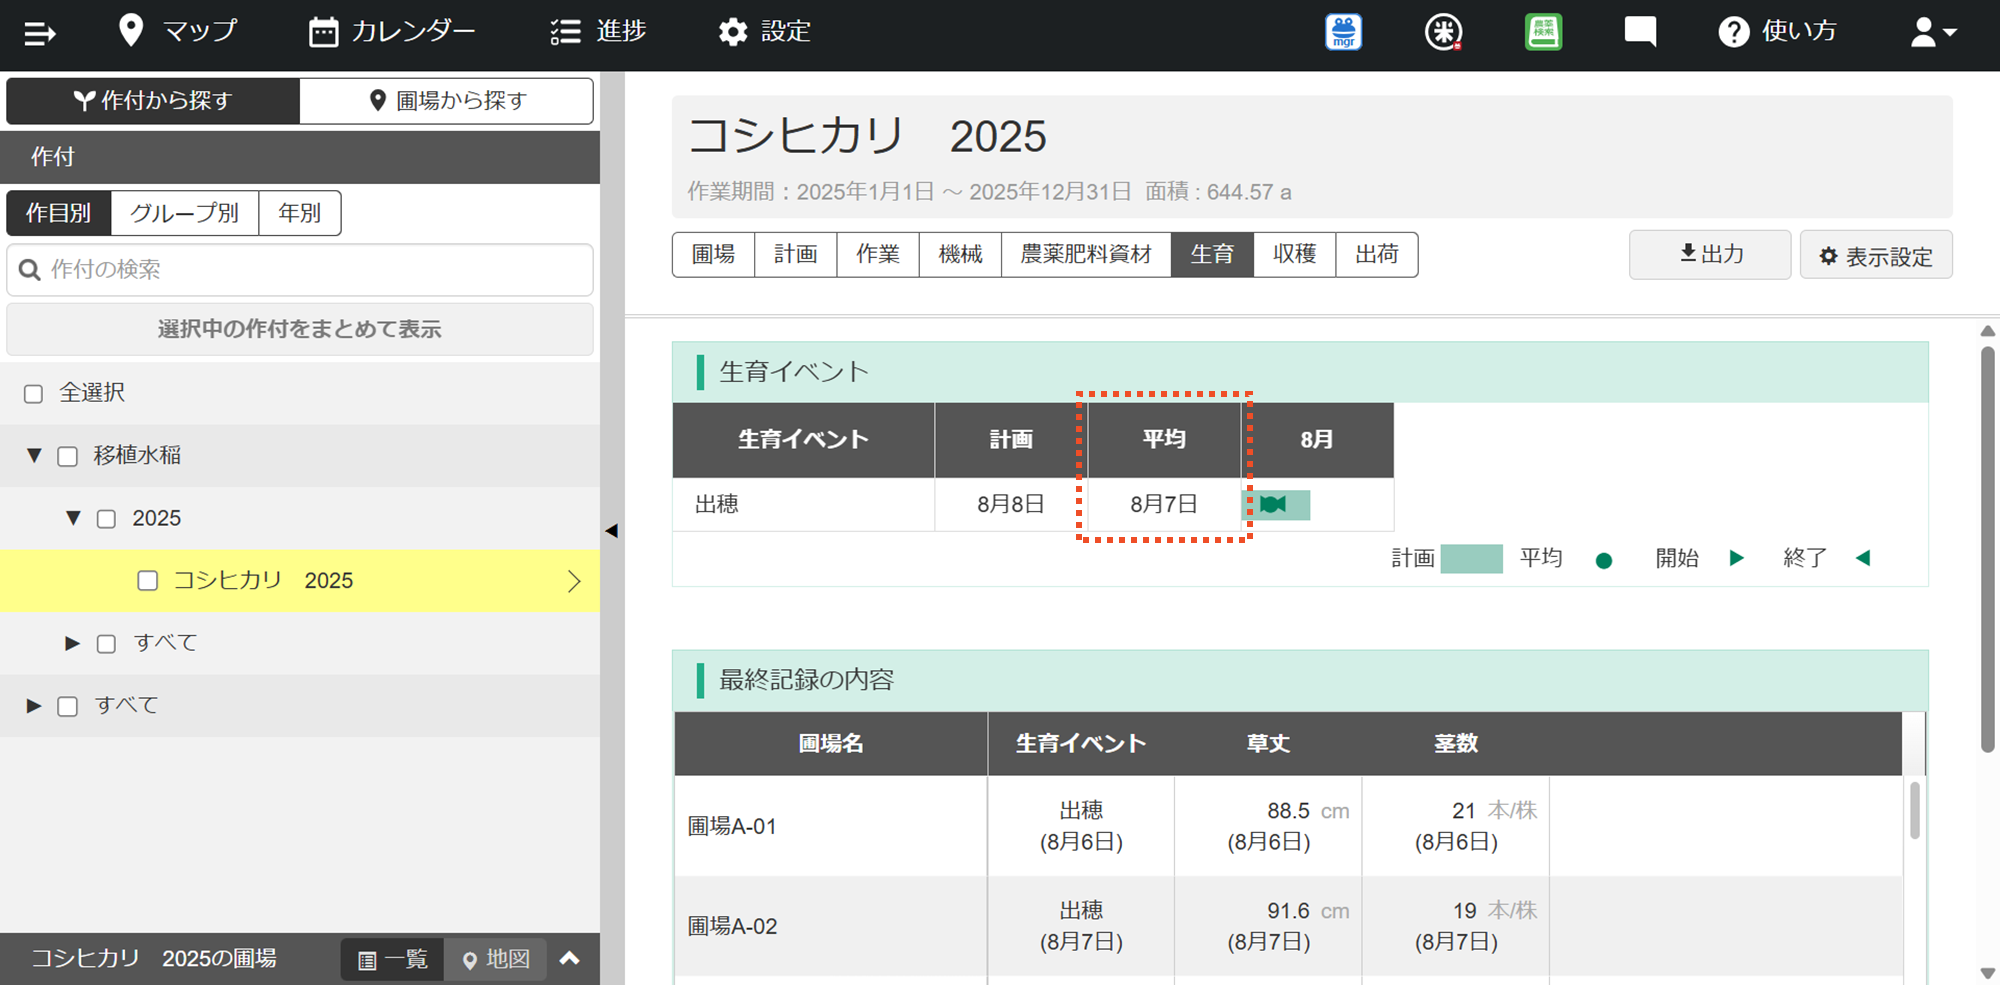Open the 設定 settings menu
This screenshot has width=2000, height=985.
tap(764, 31)
